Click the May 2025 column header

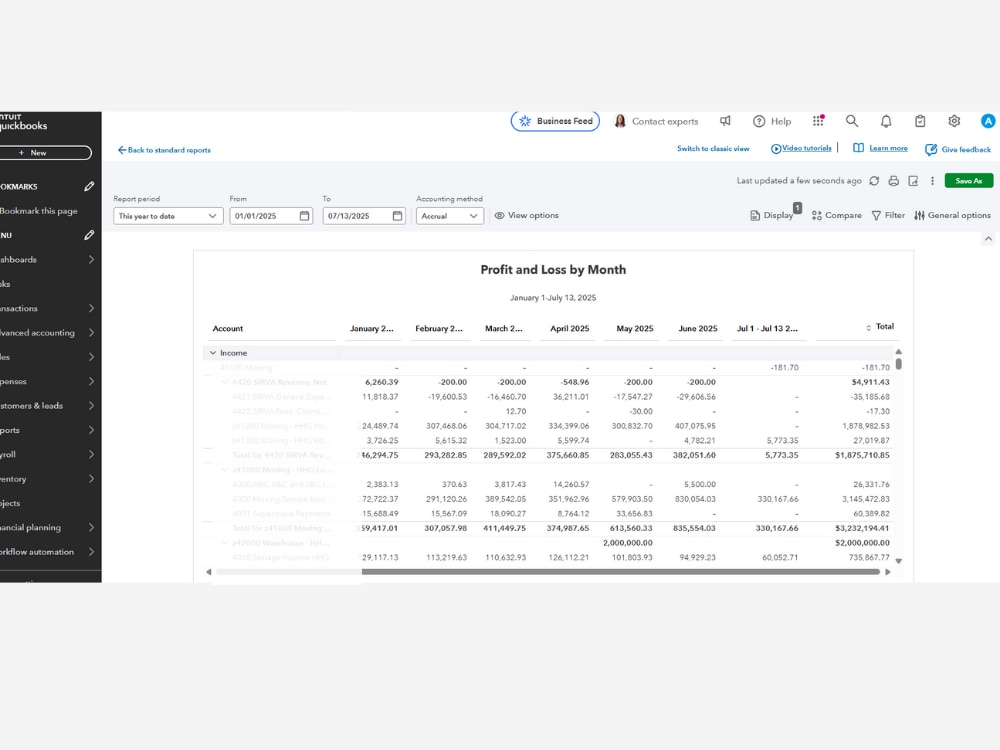635,329
